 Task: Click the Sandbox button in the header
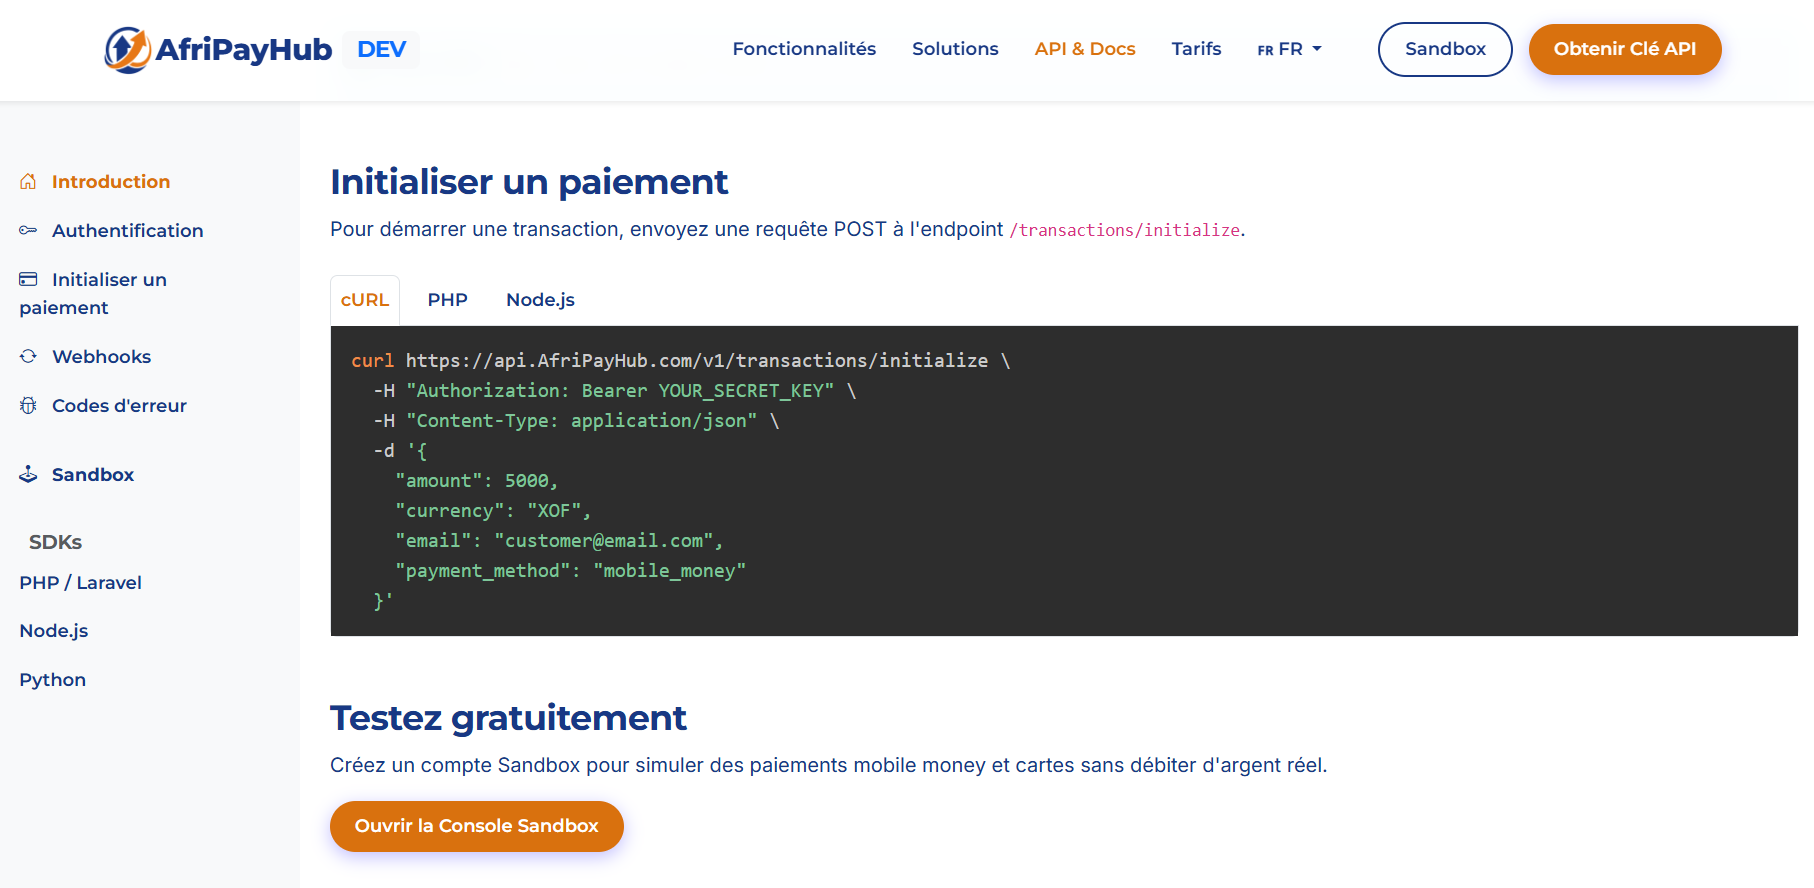click(x=1444, y=49)
